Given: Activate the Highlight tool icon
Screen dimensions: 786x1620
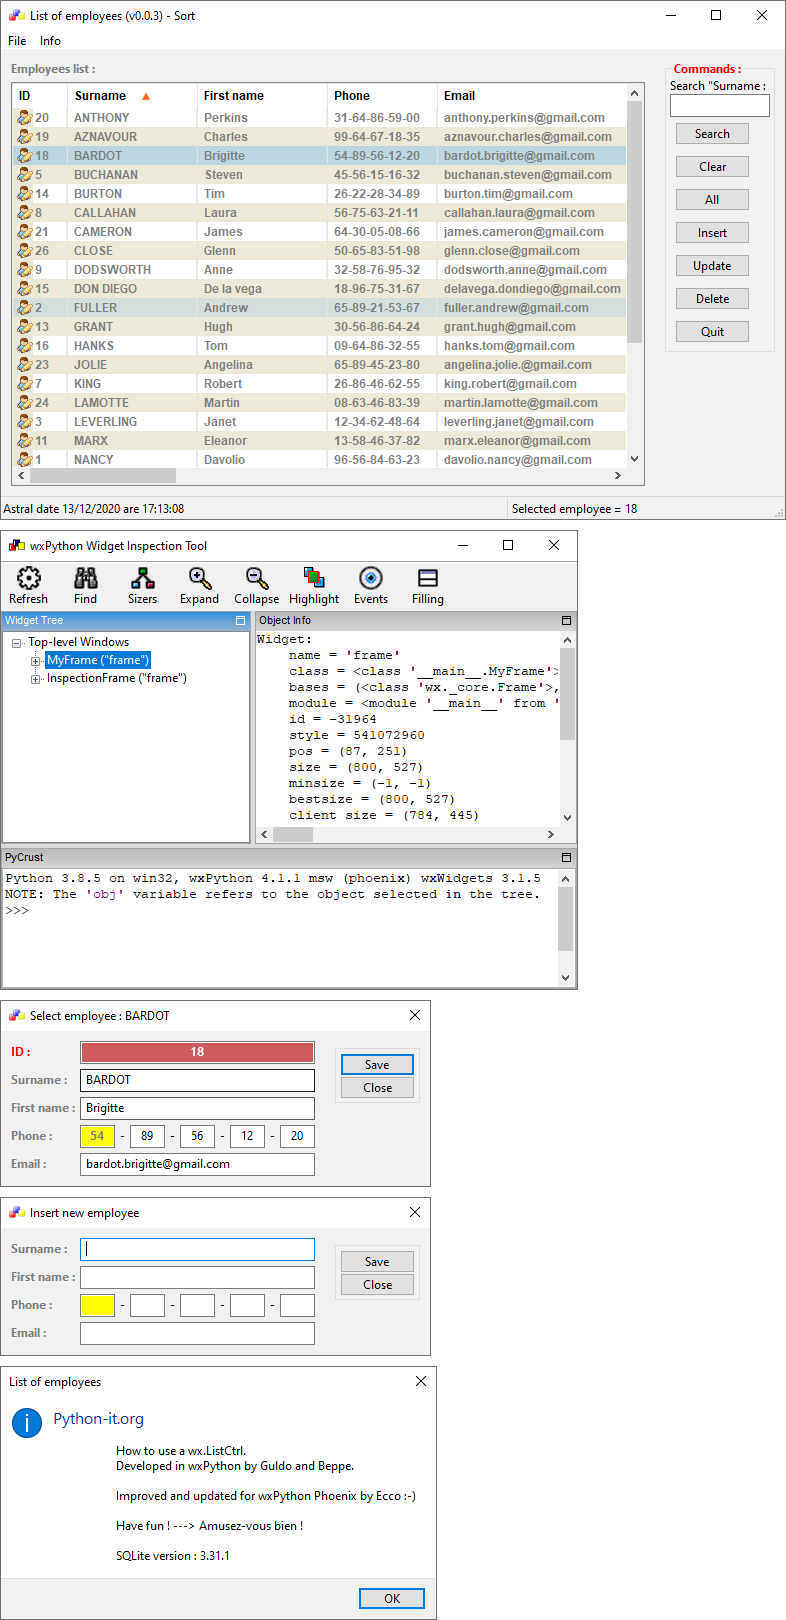Looking at the screenshot, I should (x=314, y=579).
